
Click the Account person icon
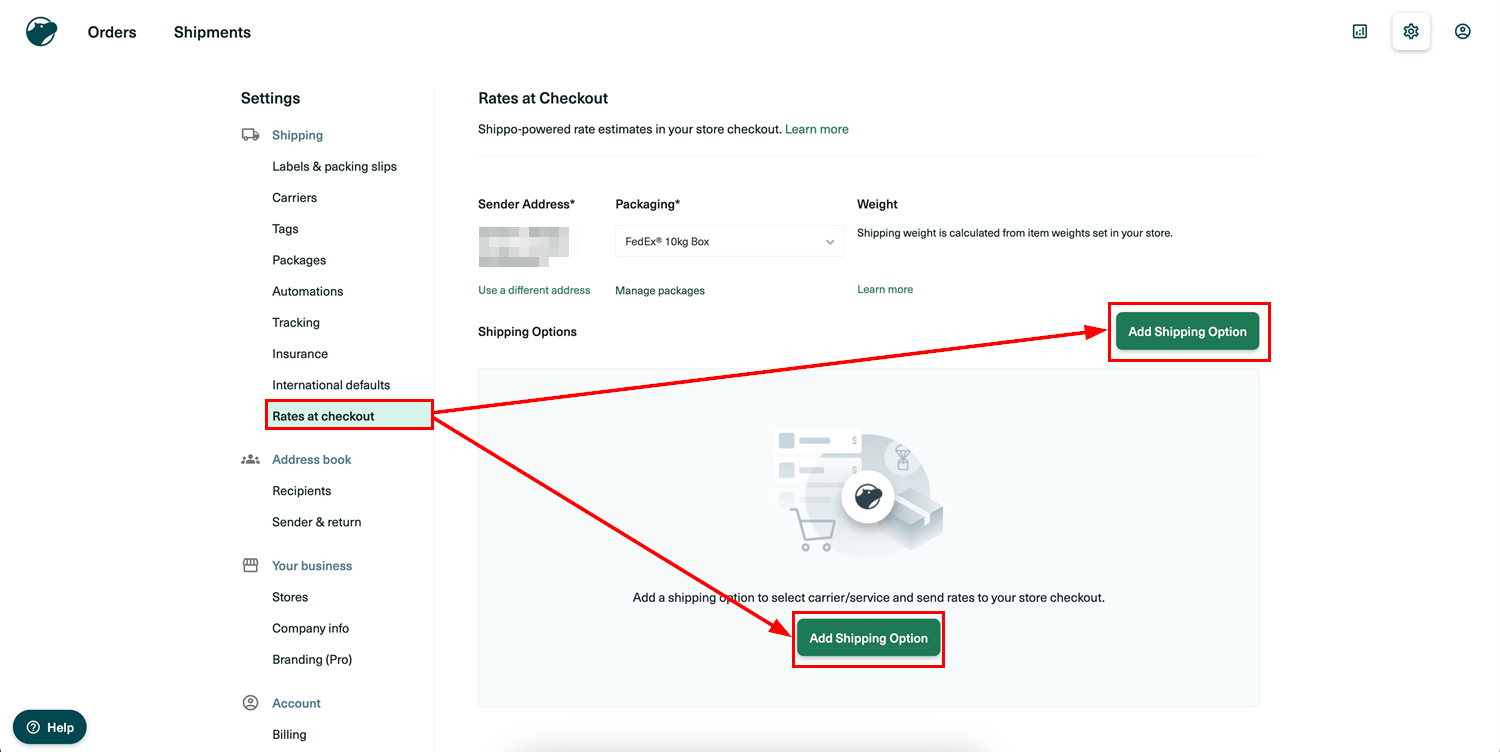tap(250, 704)
